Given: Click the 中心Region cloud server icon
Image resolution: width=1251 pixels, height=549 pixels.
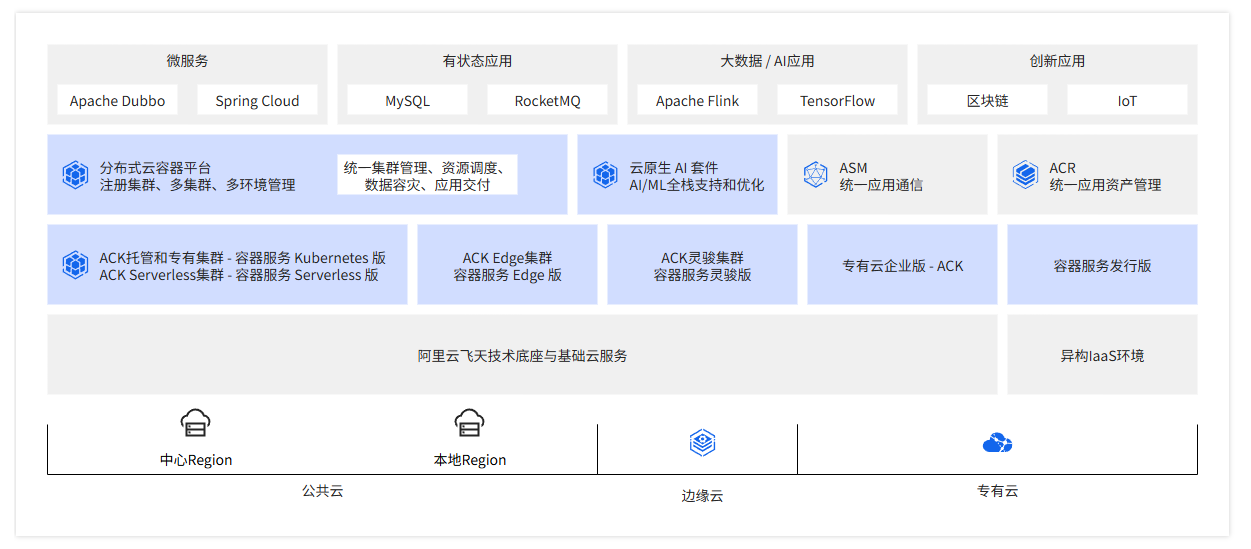Looking at the screenshot, I should pyautogui.click(x=196, y=423).
